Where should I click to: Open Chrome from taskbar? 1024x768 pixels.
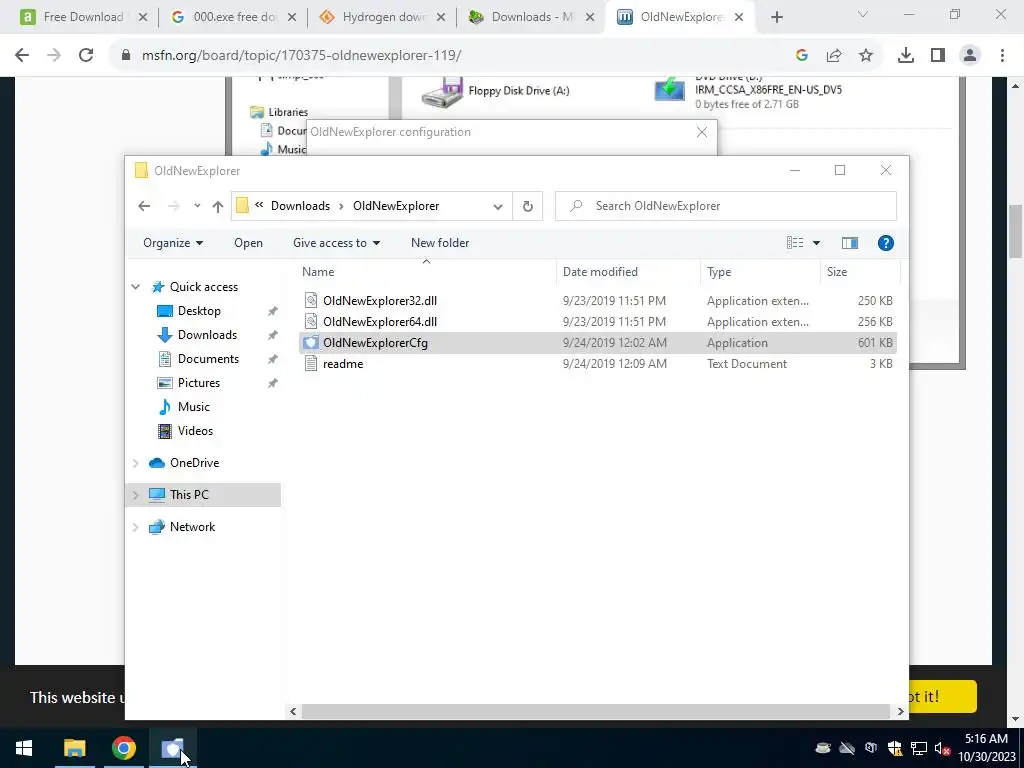click(x=123, y=748)
